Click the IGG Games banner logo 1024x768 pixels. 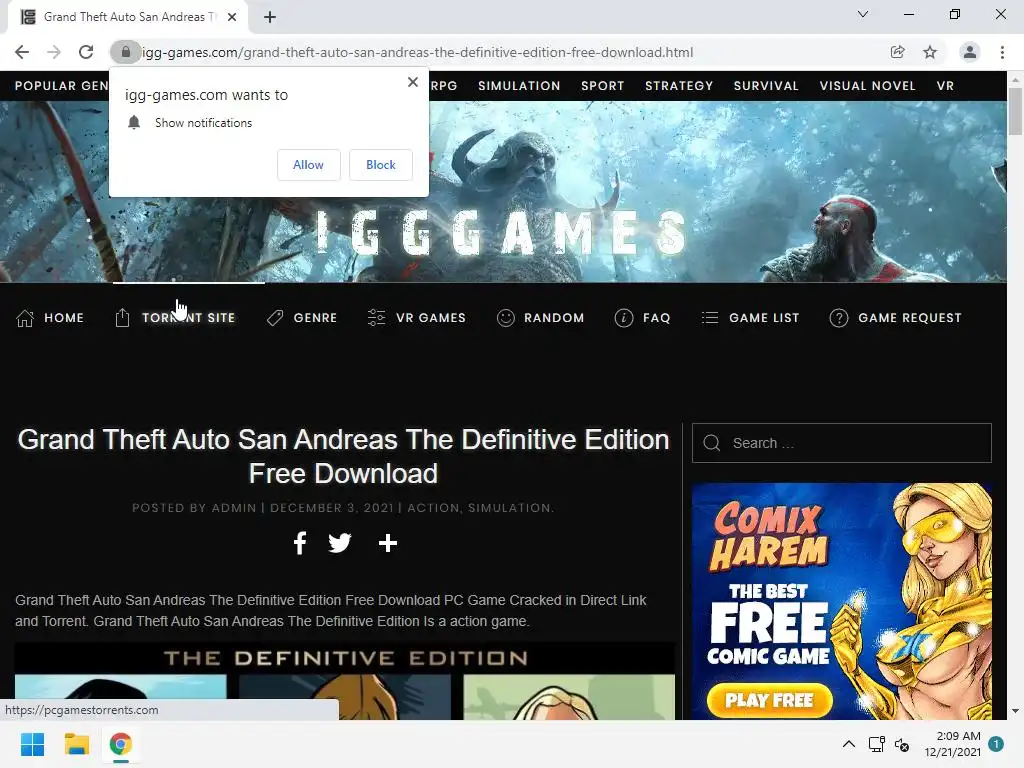pos(501,232)
